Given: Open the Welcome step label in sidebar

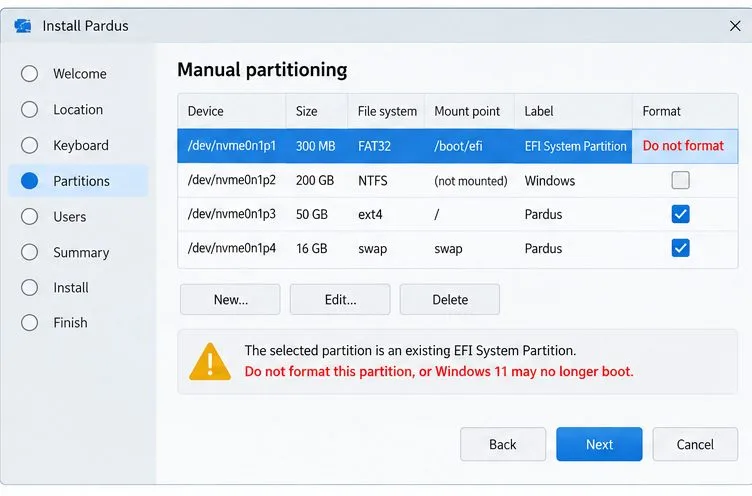Looking at the screenshot, I should click(80, 74).
